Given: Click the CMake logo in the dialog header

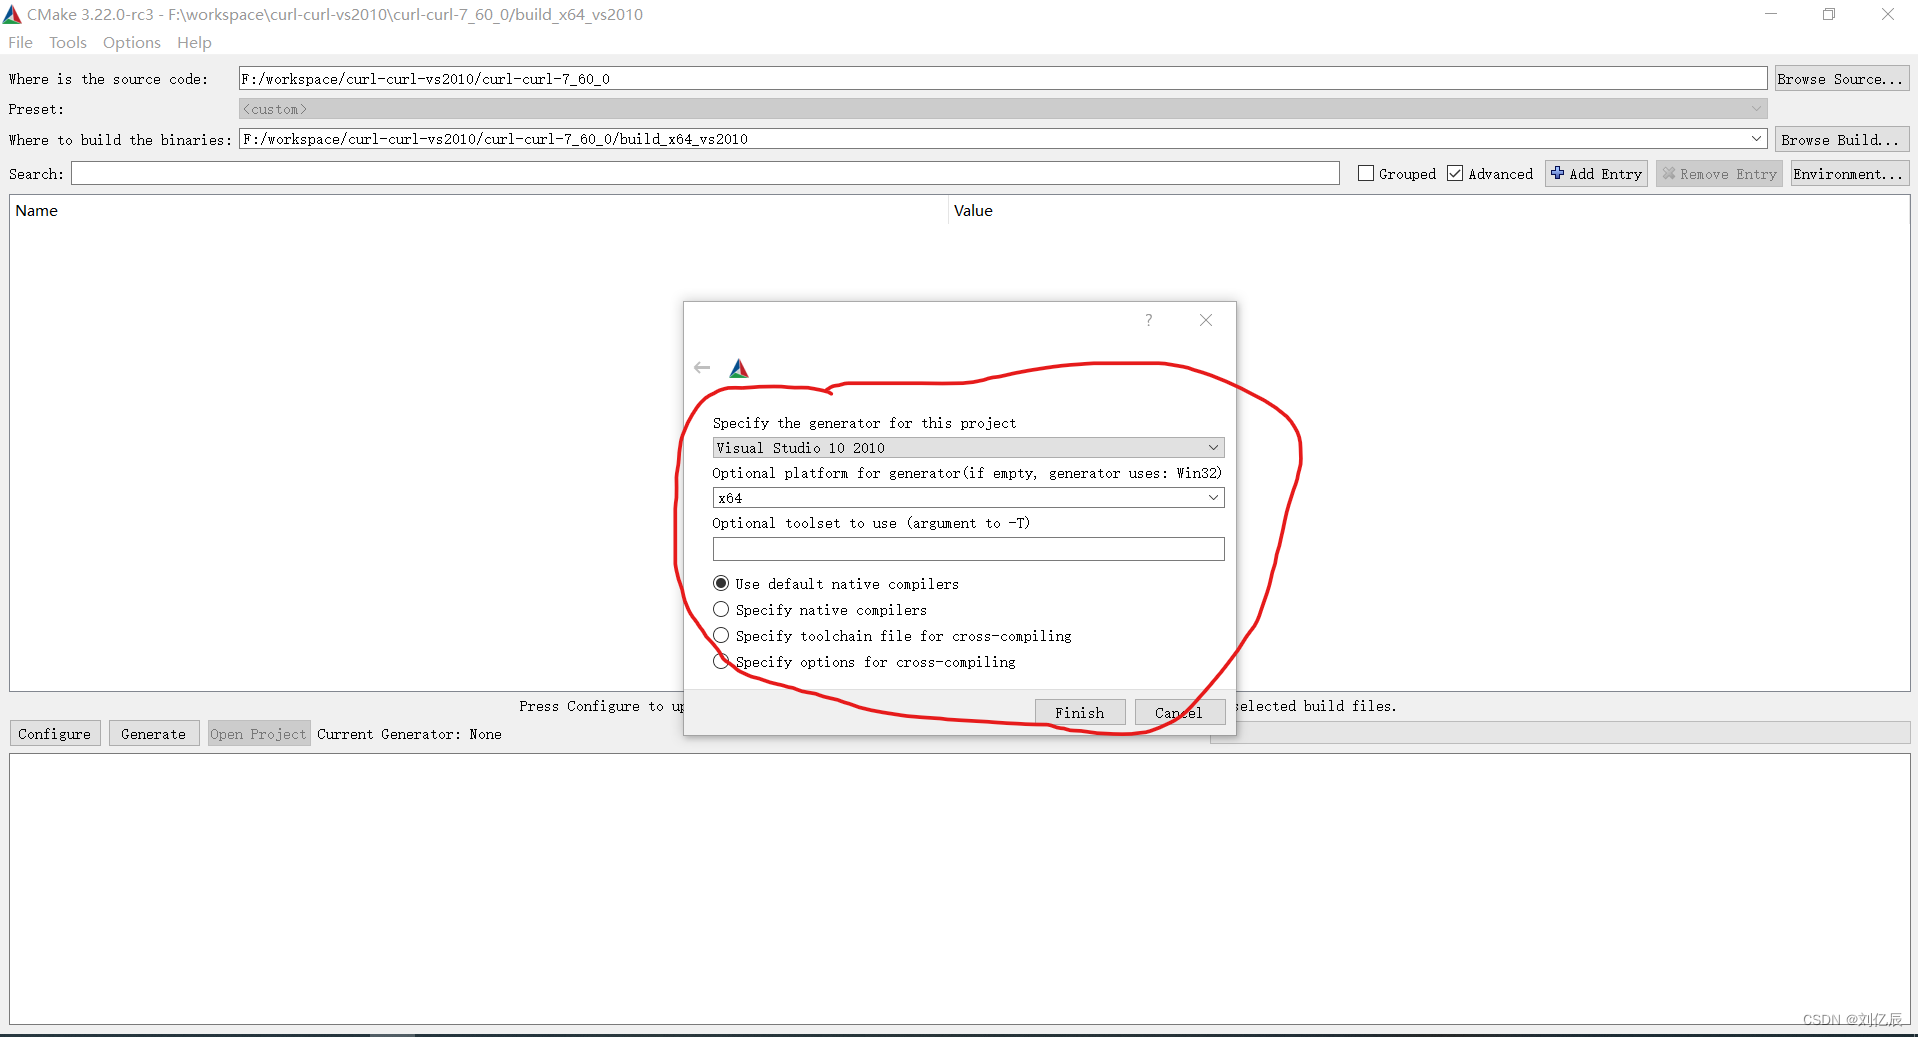Looking at the screenshot, I should [x=739, y=369].
